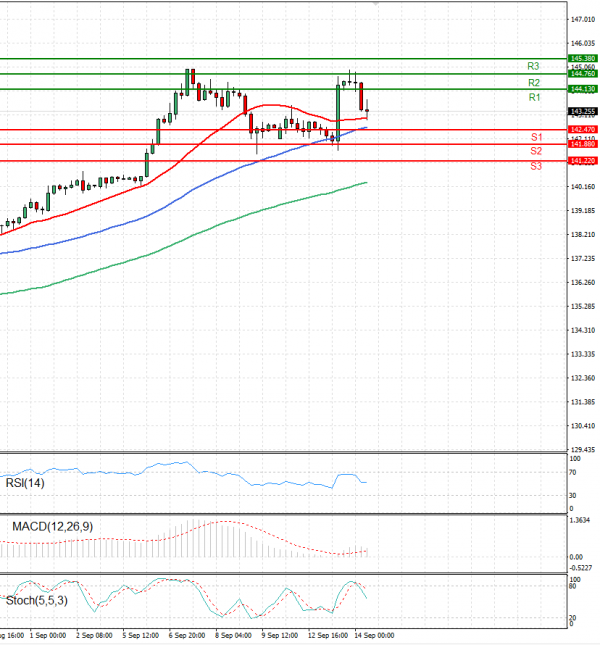This screenshot has height=645, width=600.
Task: Select the R2 resistance label
Action: pyautogui.click(x=534, y=82)
